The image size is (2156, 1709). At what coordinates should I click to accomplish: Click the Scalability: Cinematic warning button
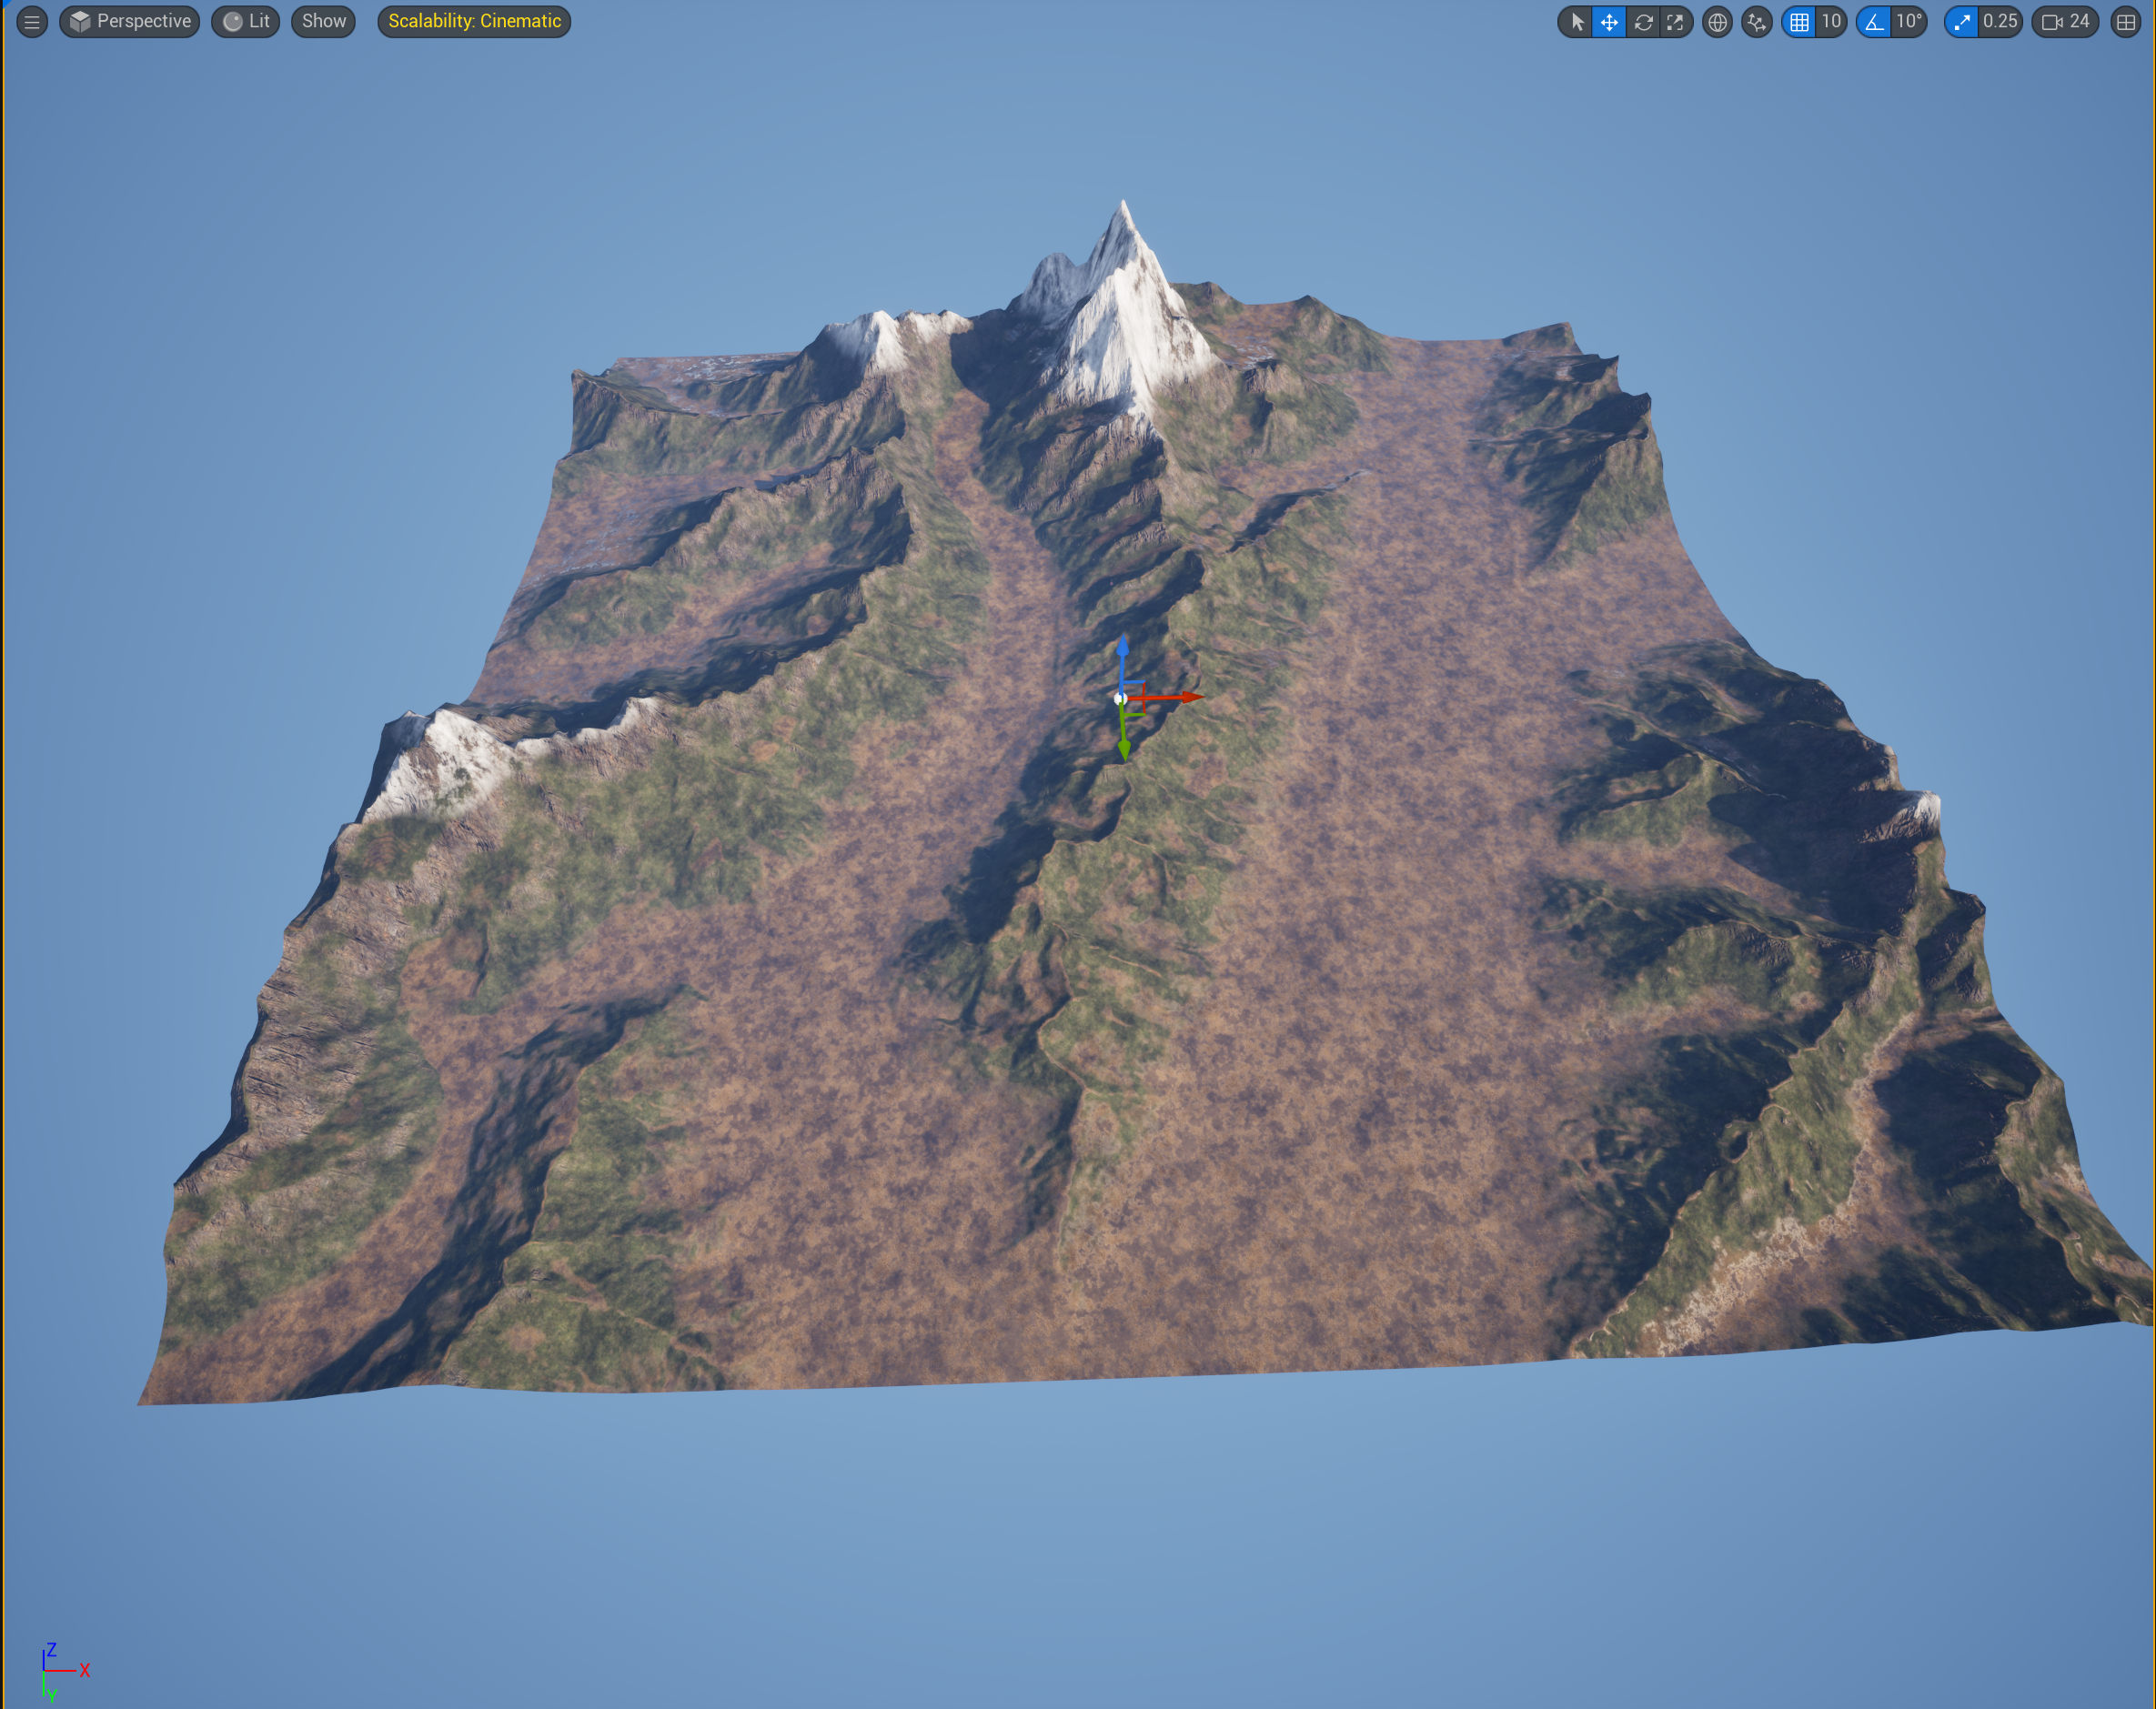tap(474, 22)
